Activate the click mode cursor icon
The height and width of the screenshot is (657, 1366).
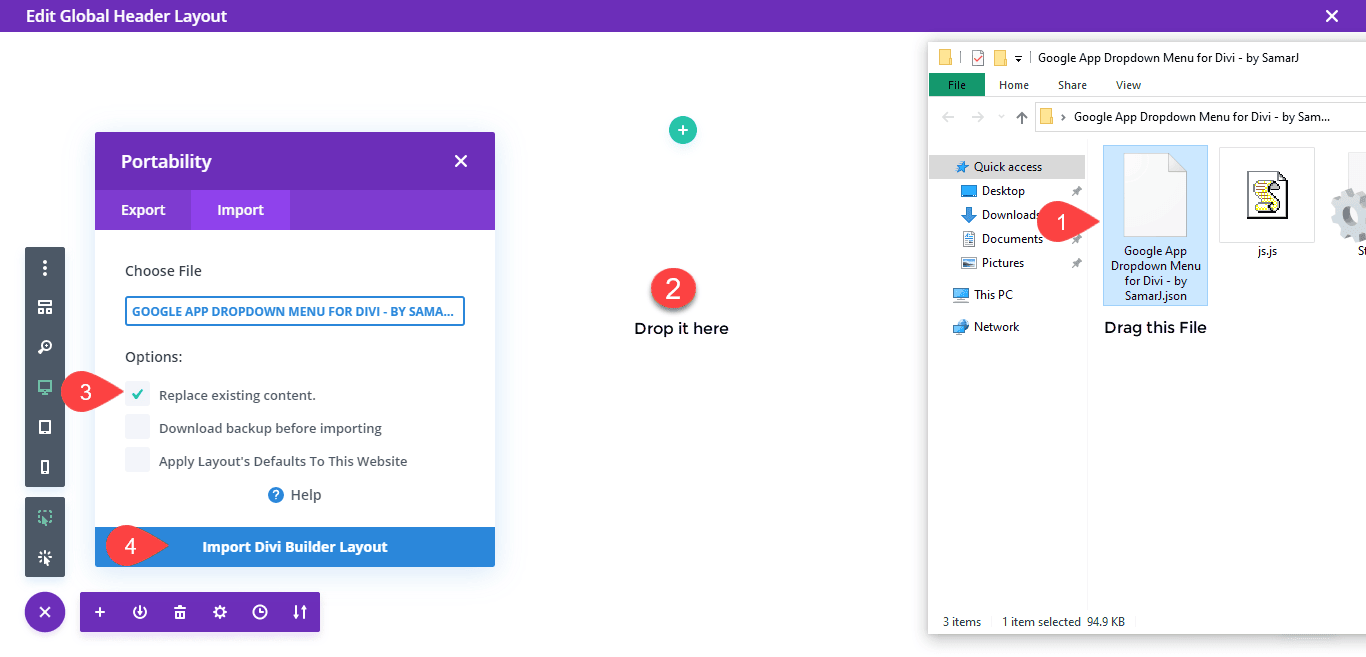tap(45, 558)
